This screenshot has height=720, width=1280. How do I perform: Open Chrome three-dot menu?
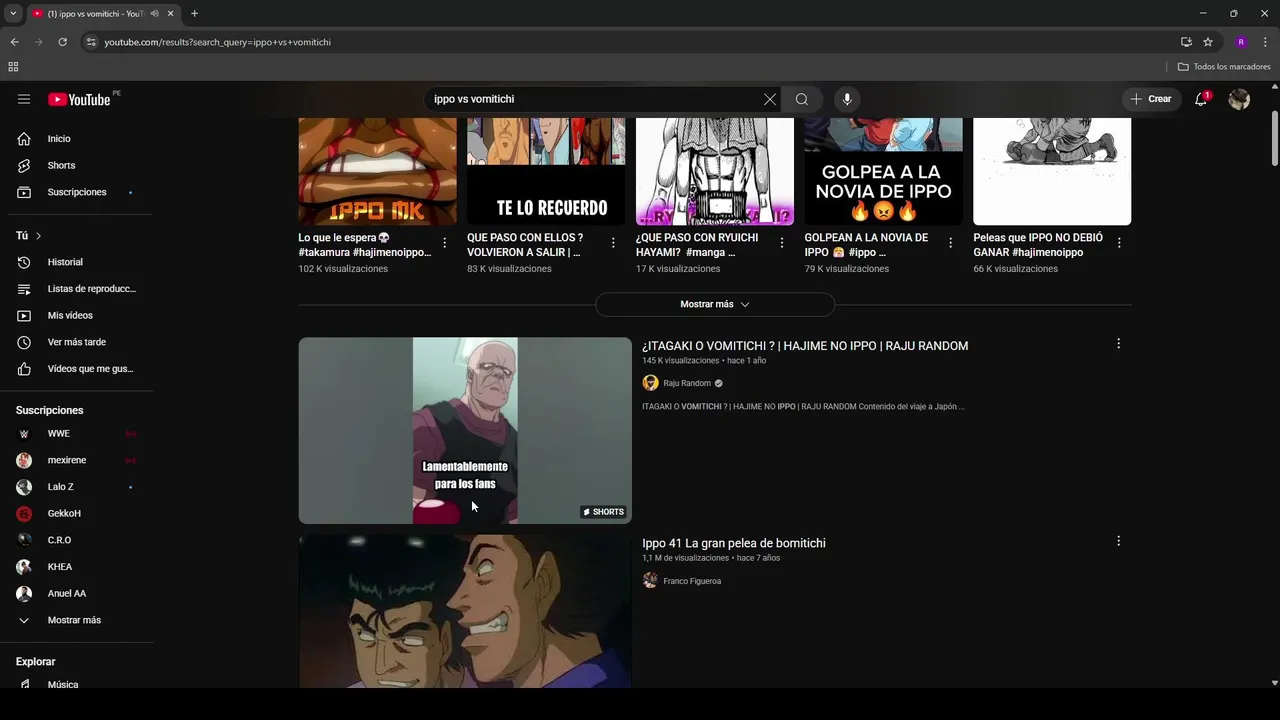coord(1265,42)
